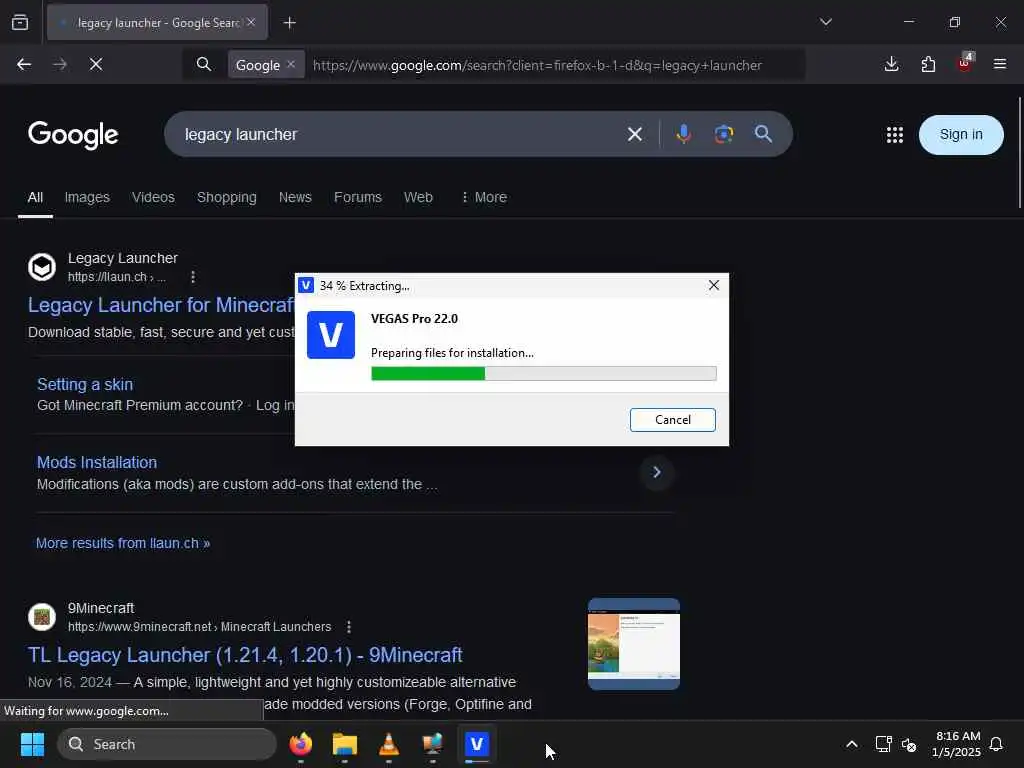Open the network status tray icon

pyautogui.click(x=883, y=744)
